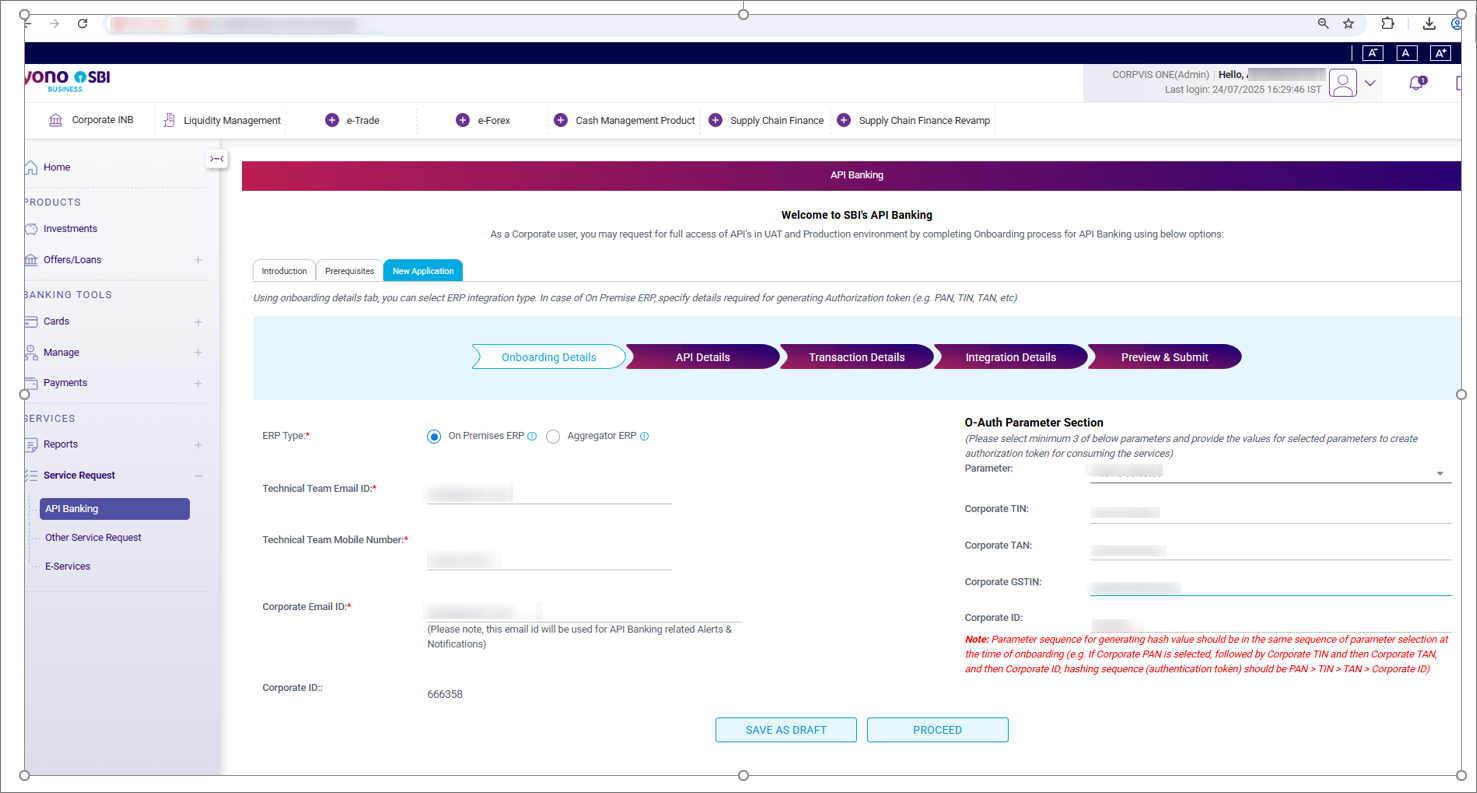Open browser extensions puzzle icon
Screen dimensions: 1477x793
[x=1388, y=23]
